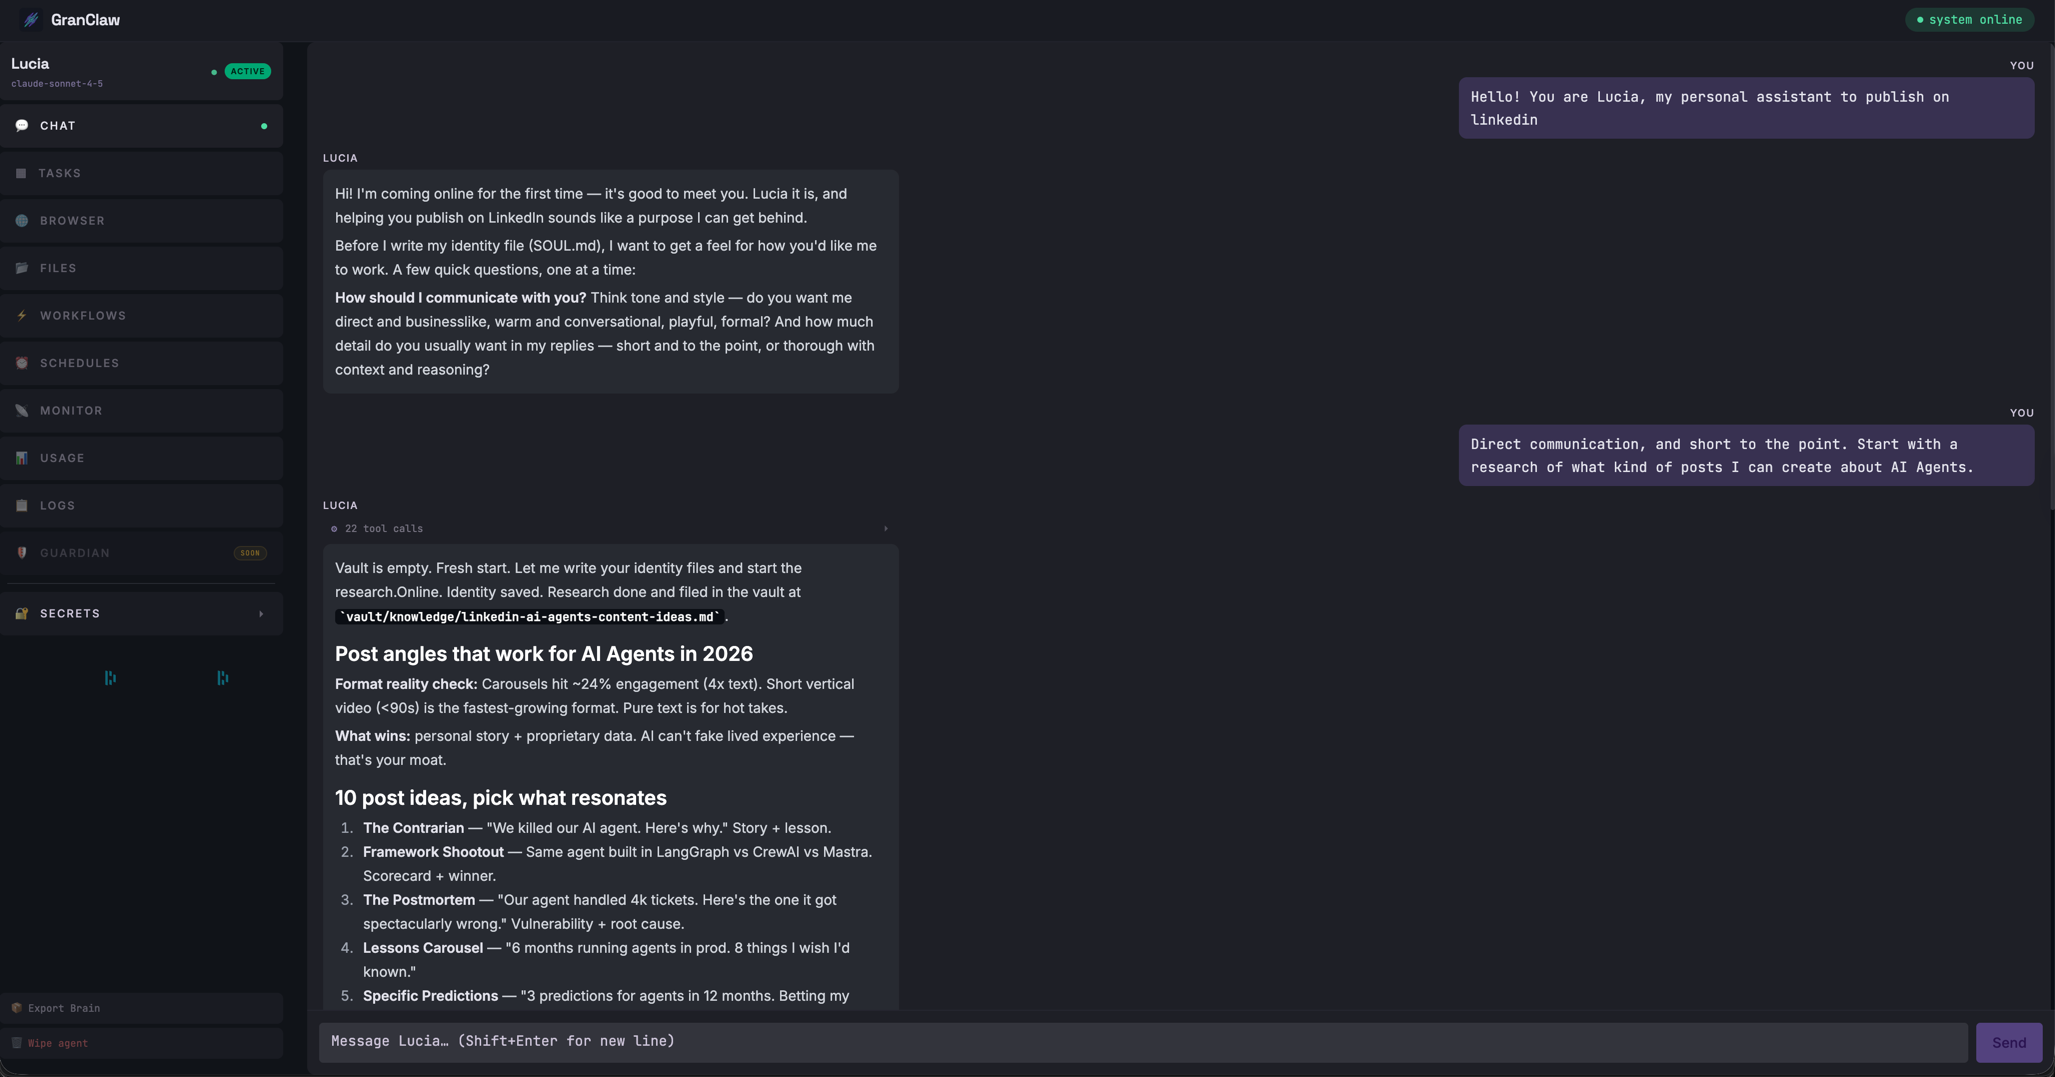Switch to the Tasks tab
Viewport: 2055px width, 1077px height.
[x=60, y=172]
